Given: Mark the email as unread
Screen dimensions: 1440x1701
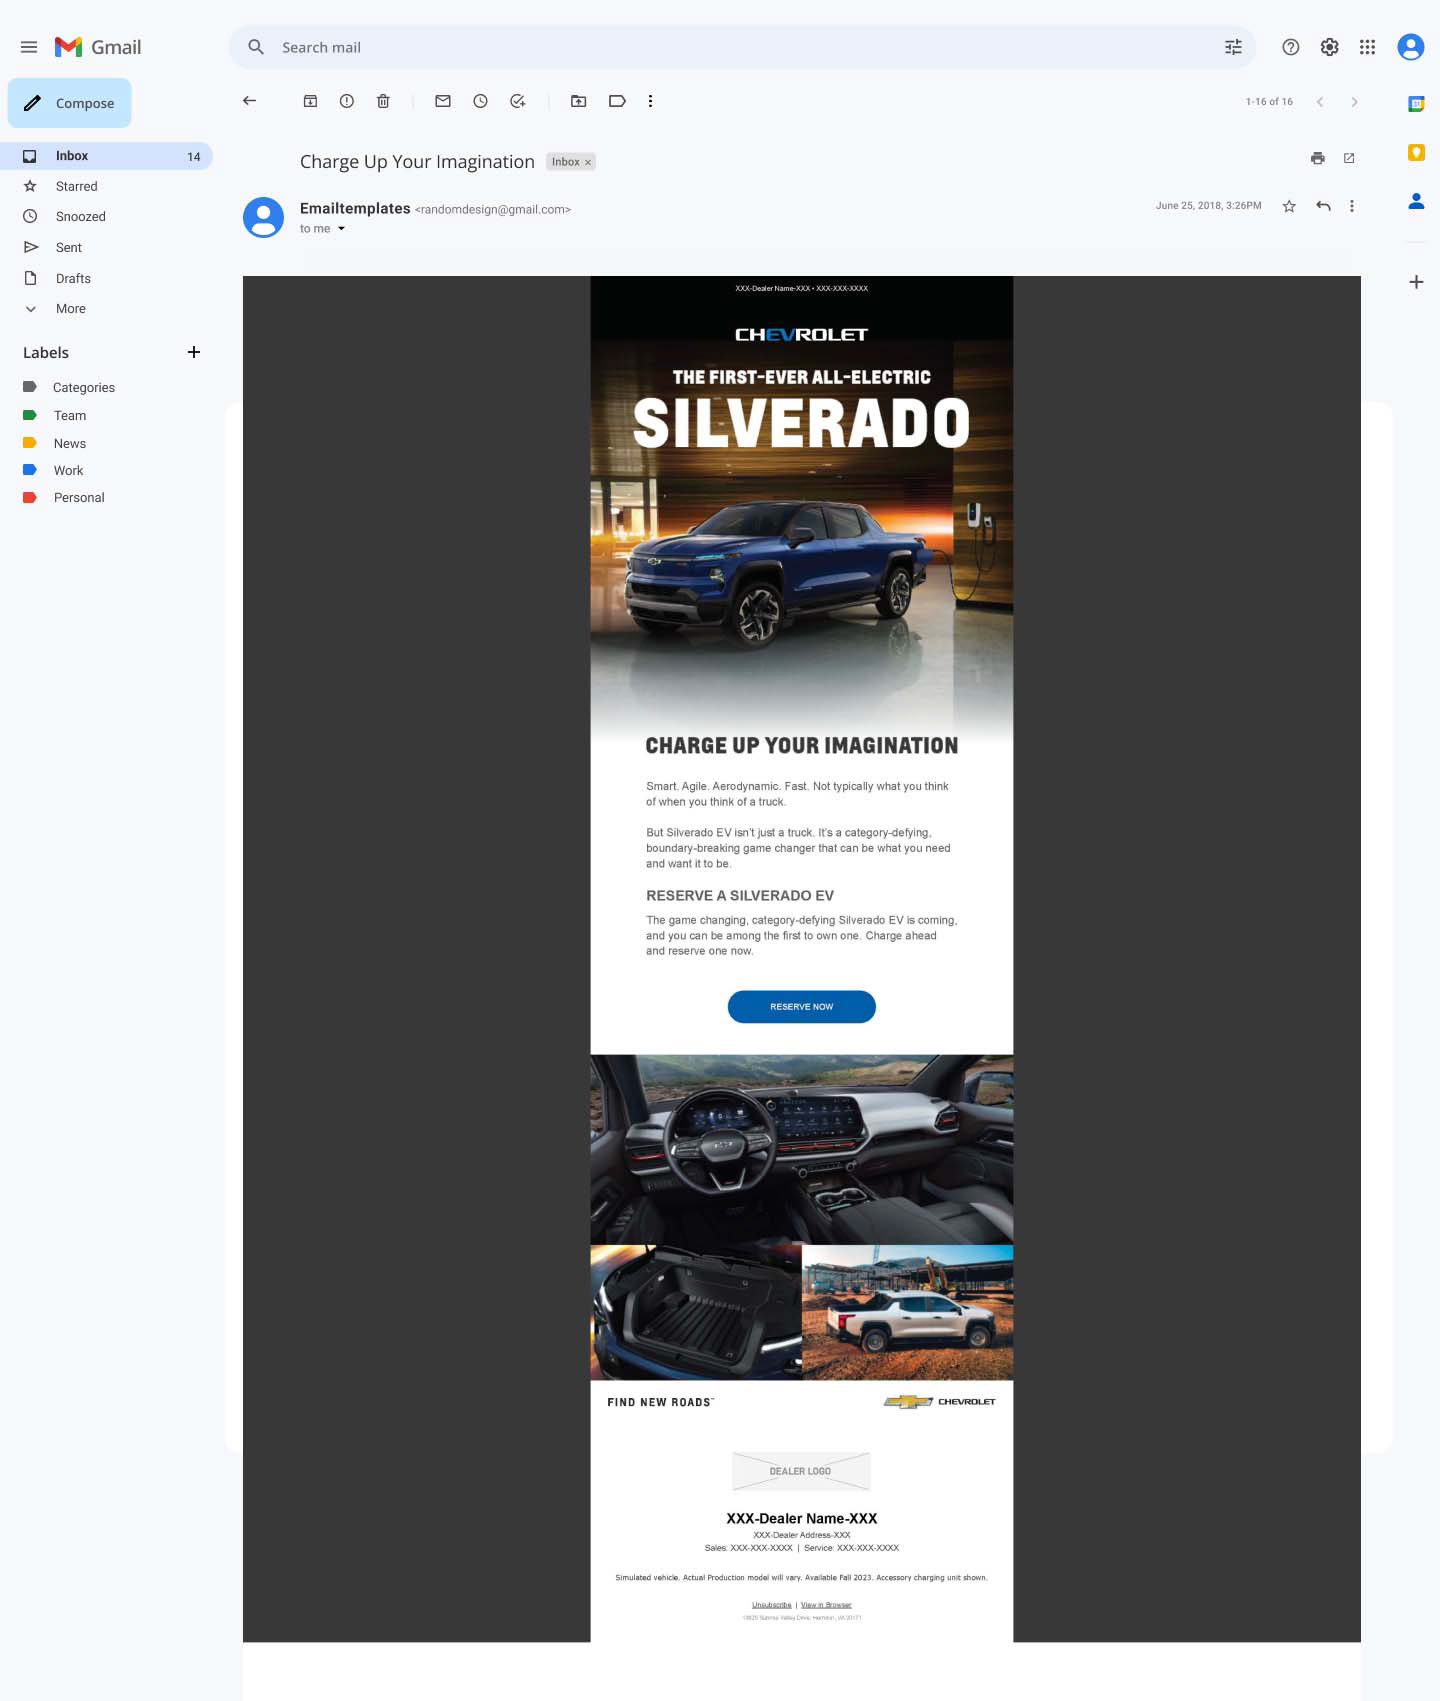Looking at the screenshot, I should pyautogui.click(x=443, y=101).
